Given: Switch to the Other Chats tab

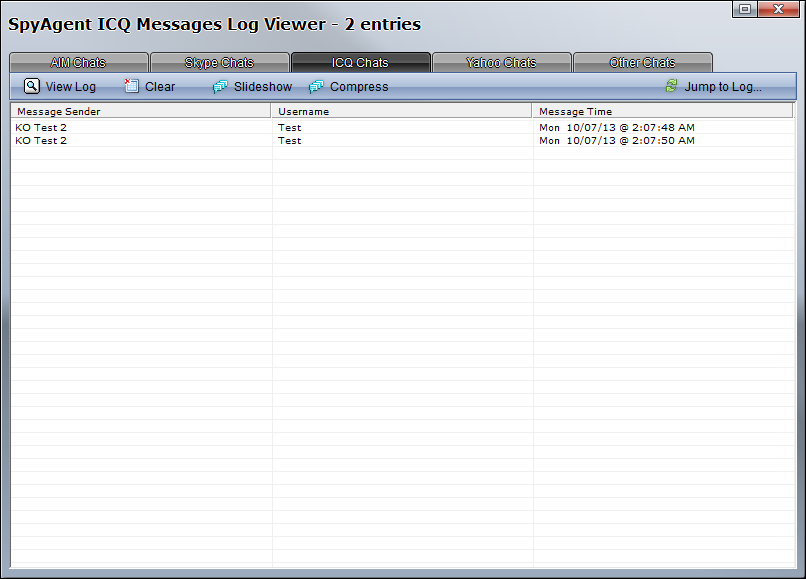Looking at the screenshot, I should click(x=642, y=63).
